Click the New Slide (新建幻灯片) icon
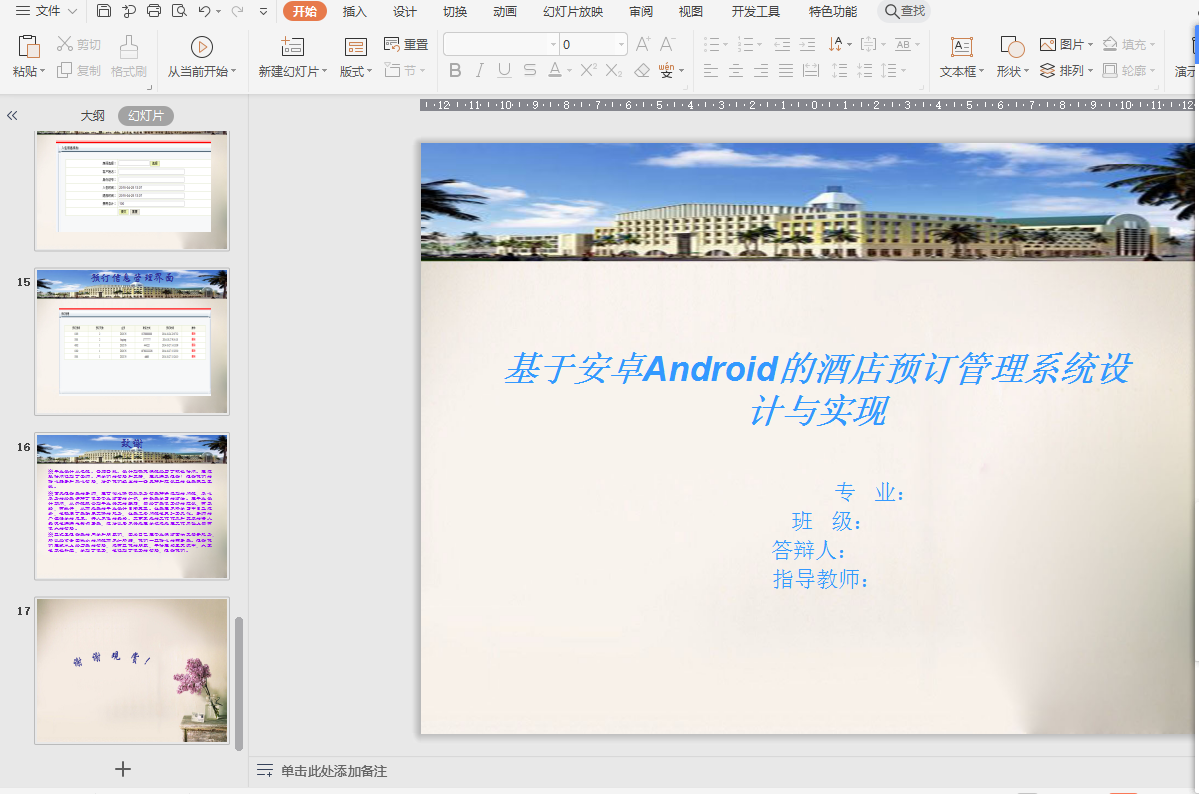The width and height of the screenshot is (1199, 794). point(292,47)
